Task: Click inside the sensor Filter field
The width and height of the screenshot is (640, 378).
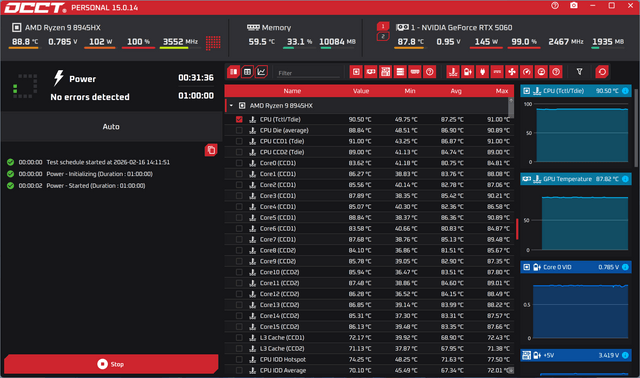Action: pos(308,73)
